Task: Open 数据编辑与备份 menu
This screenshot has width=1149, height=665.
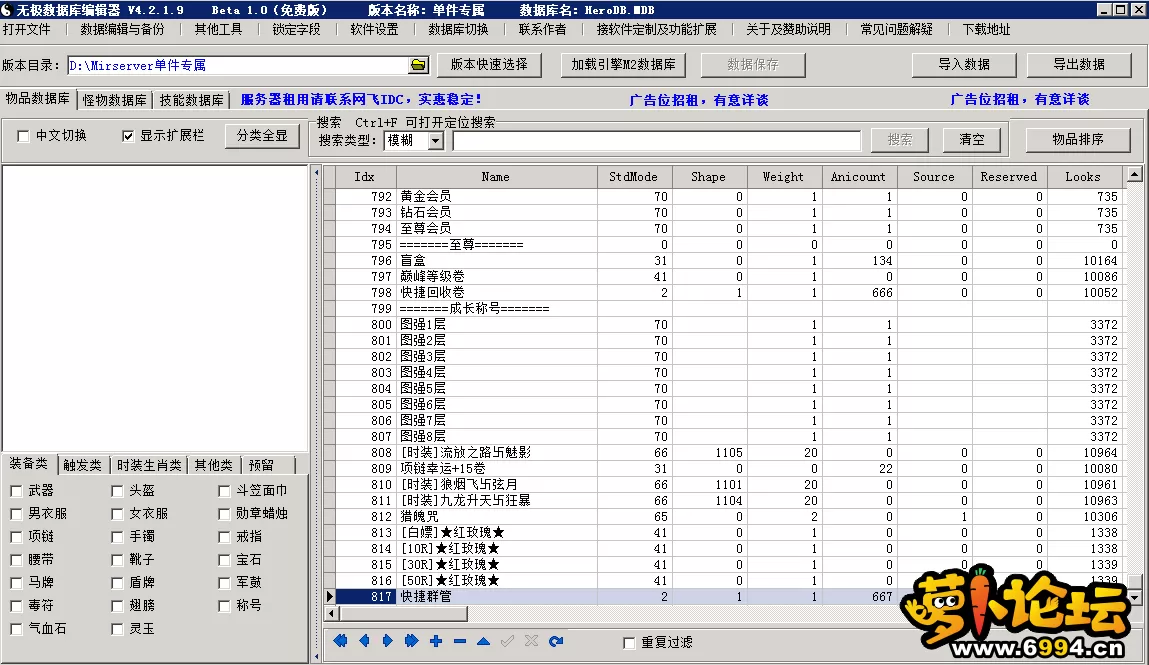Action: tap(122, 29)
